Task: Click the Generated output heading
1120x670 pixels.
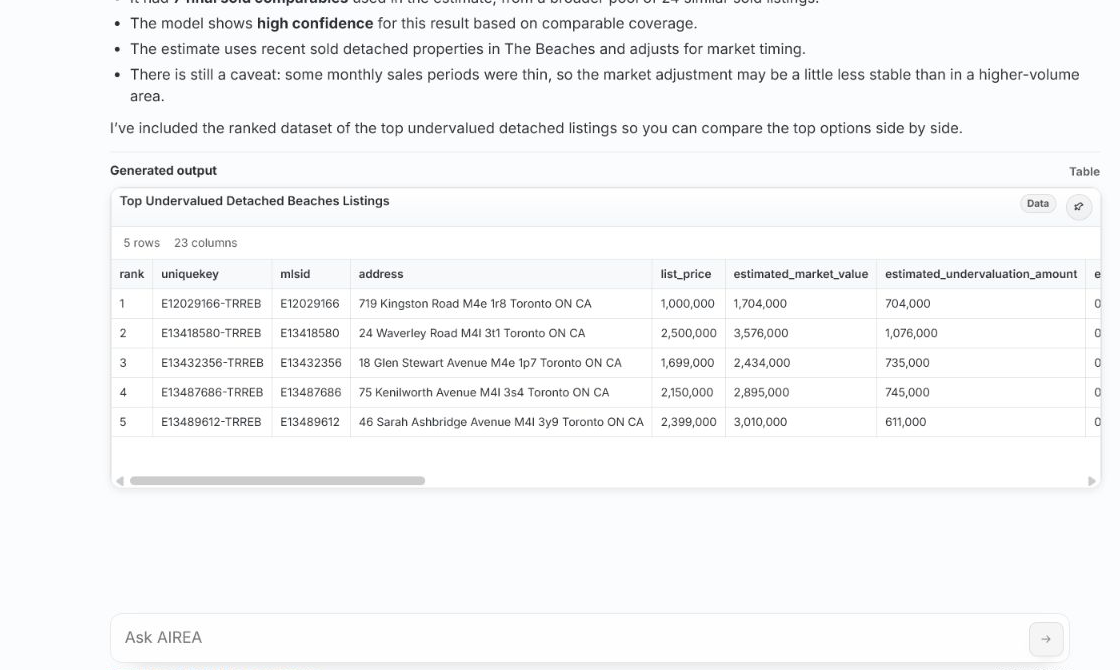Action: pos(164,171)
